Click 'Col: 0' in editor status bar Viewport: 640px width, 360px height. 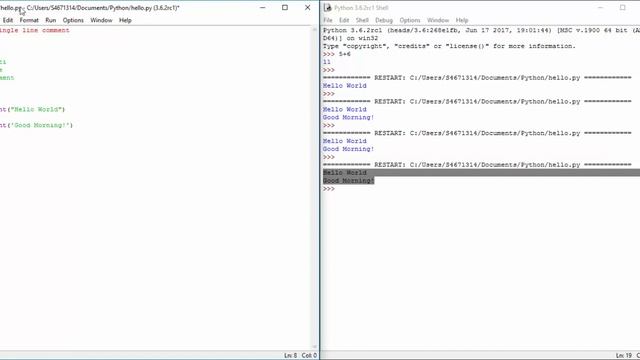pos(309,356)
